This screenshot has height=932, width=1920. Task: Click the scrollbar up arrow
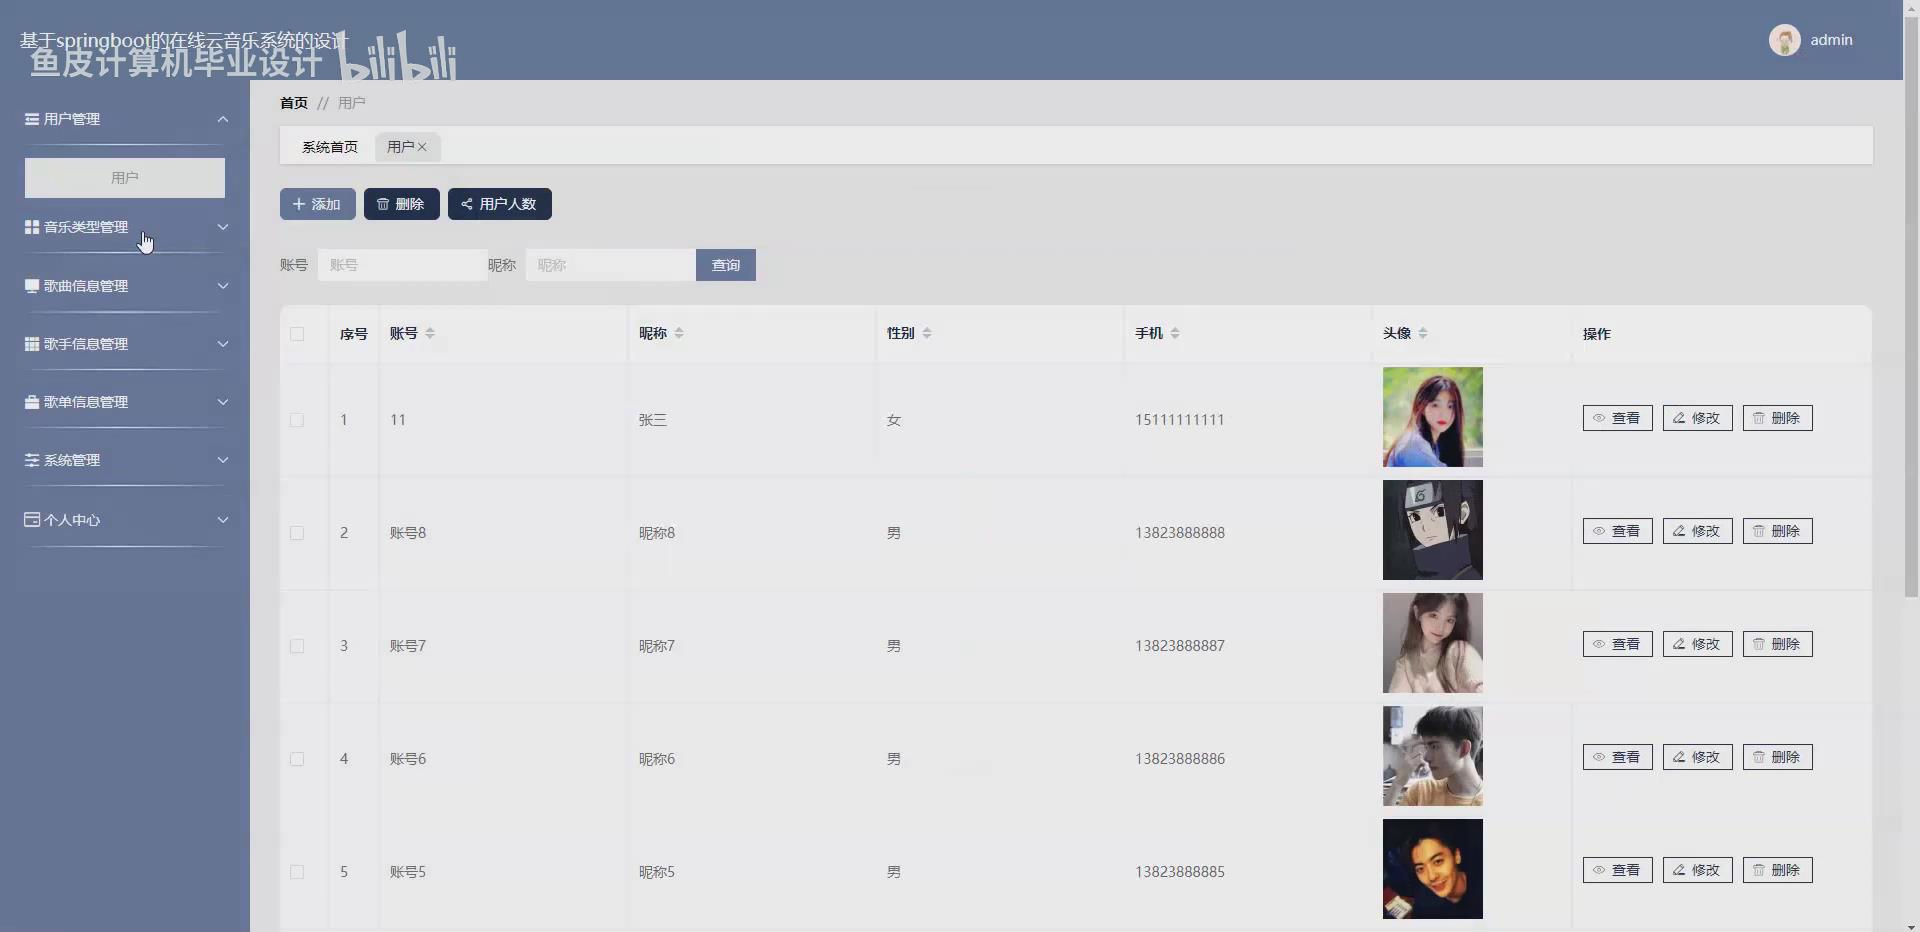1911,6
